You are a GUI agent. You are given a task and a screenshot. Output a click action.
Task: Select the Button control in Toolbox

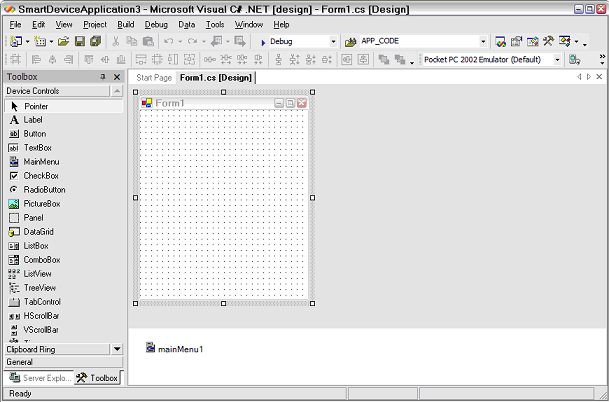(64, 134)
